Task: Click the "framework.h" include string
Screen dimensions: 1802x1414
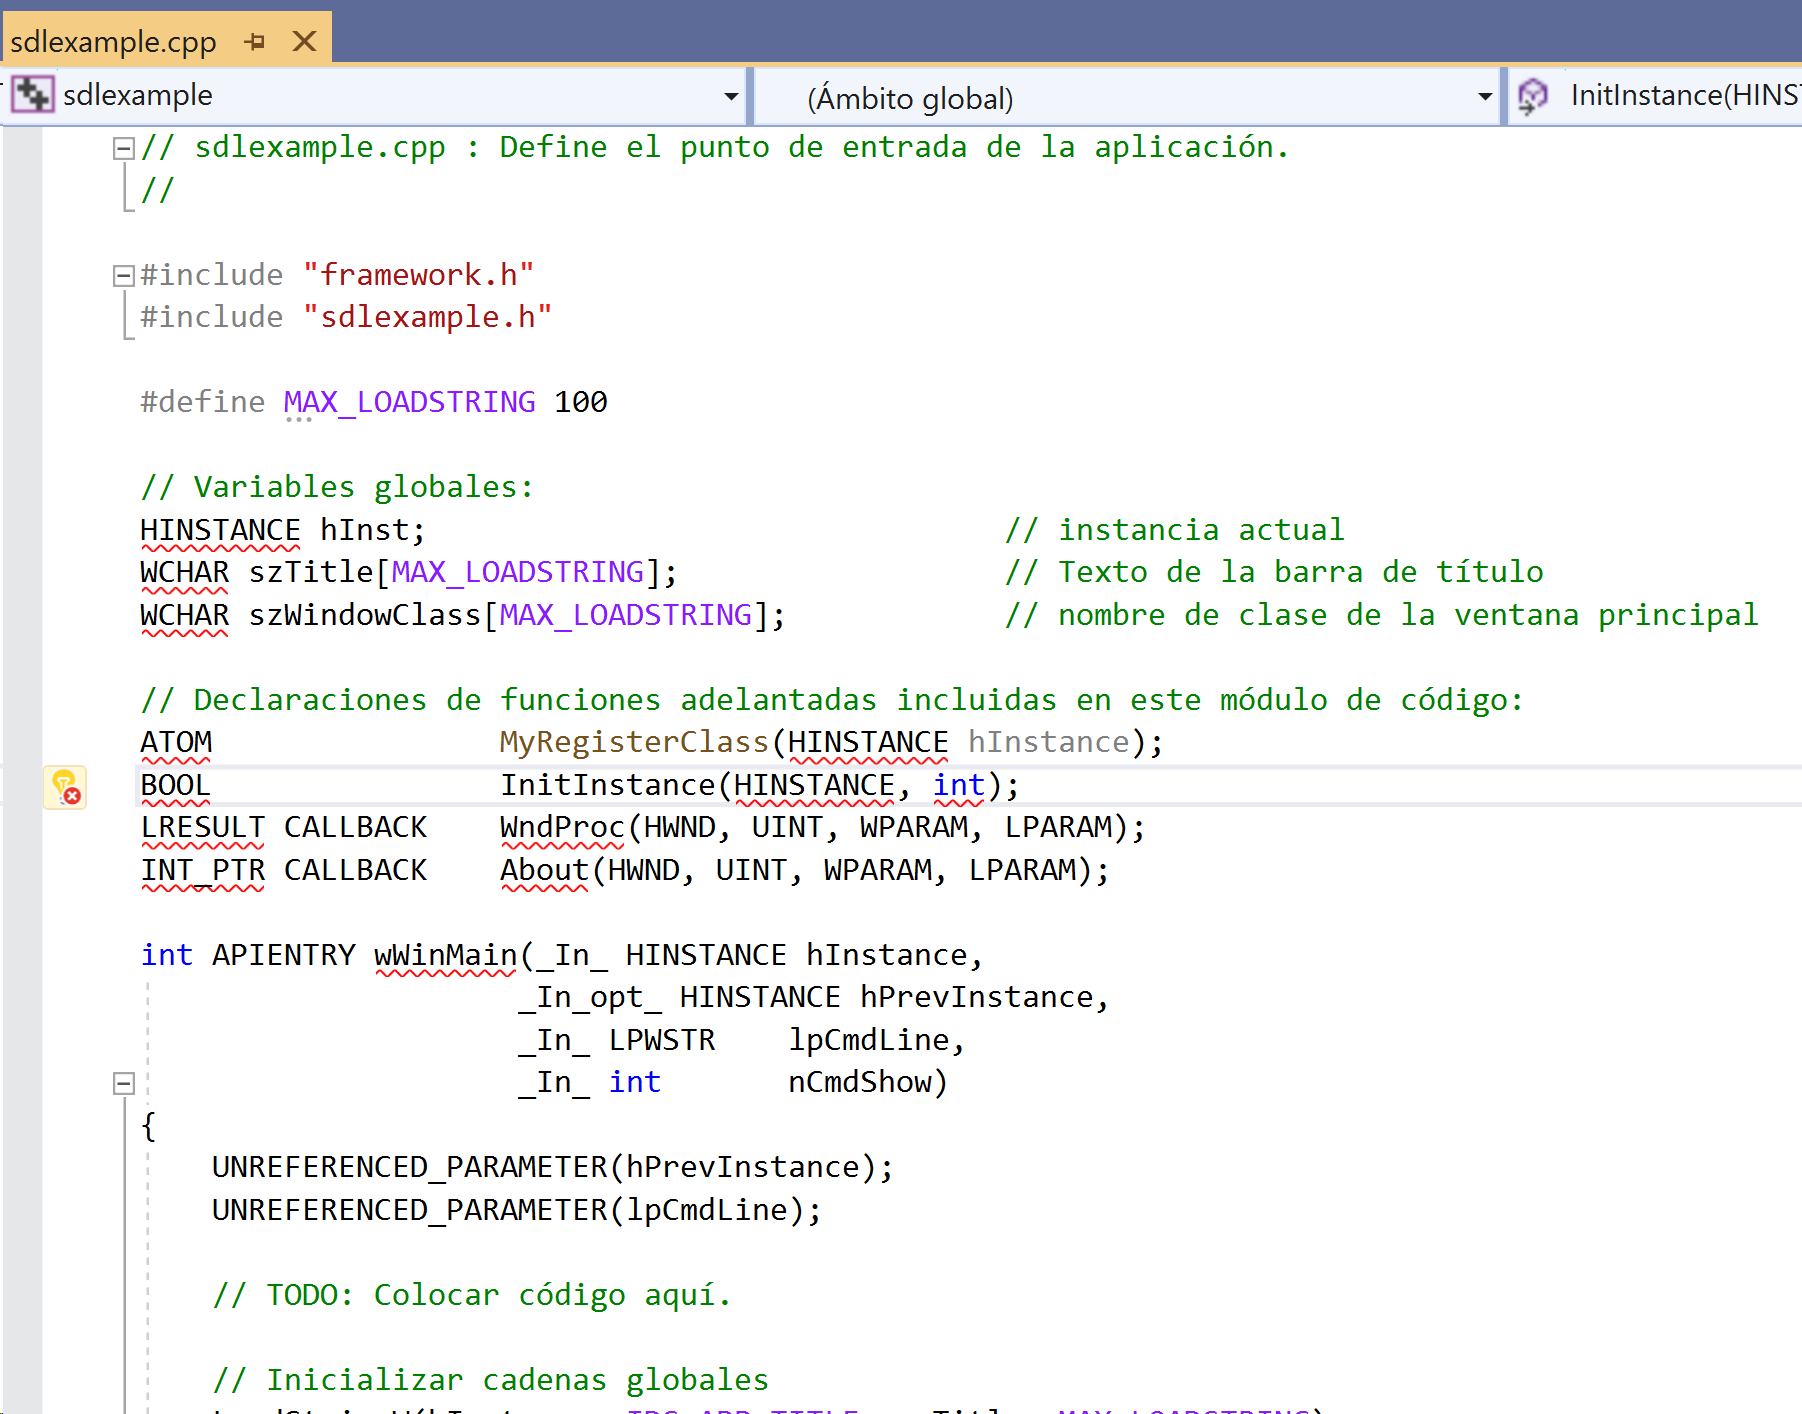Action: [418, 275]
